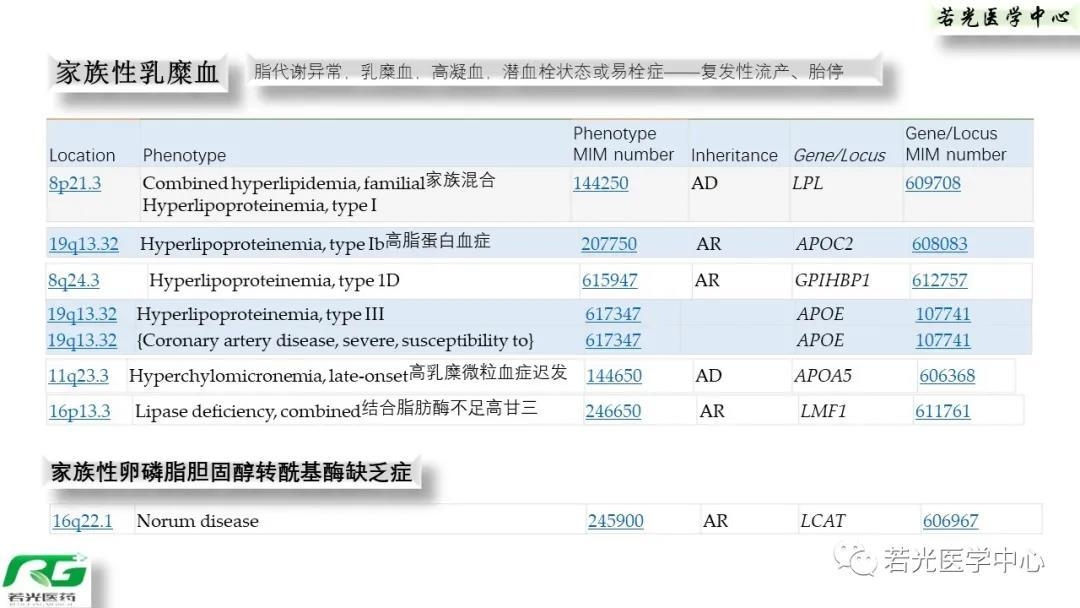Open the 16q22.1 link for Norum disease
Screen dimensions: 1080x608
click(x=80, y=520)
